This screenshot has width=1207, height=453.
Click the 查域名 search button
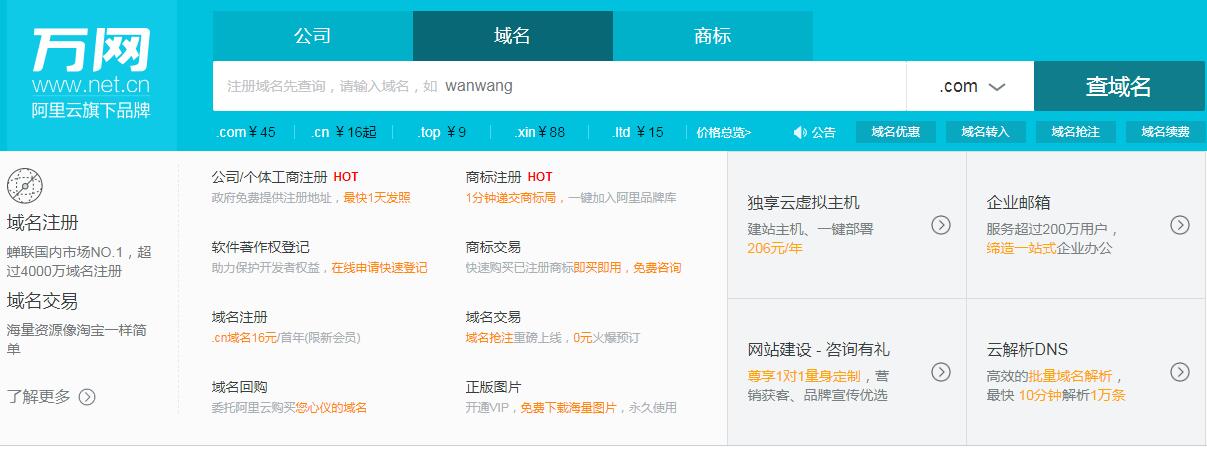[1119, 86]
